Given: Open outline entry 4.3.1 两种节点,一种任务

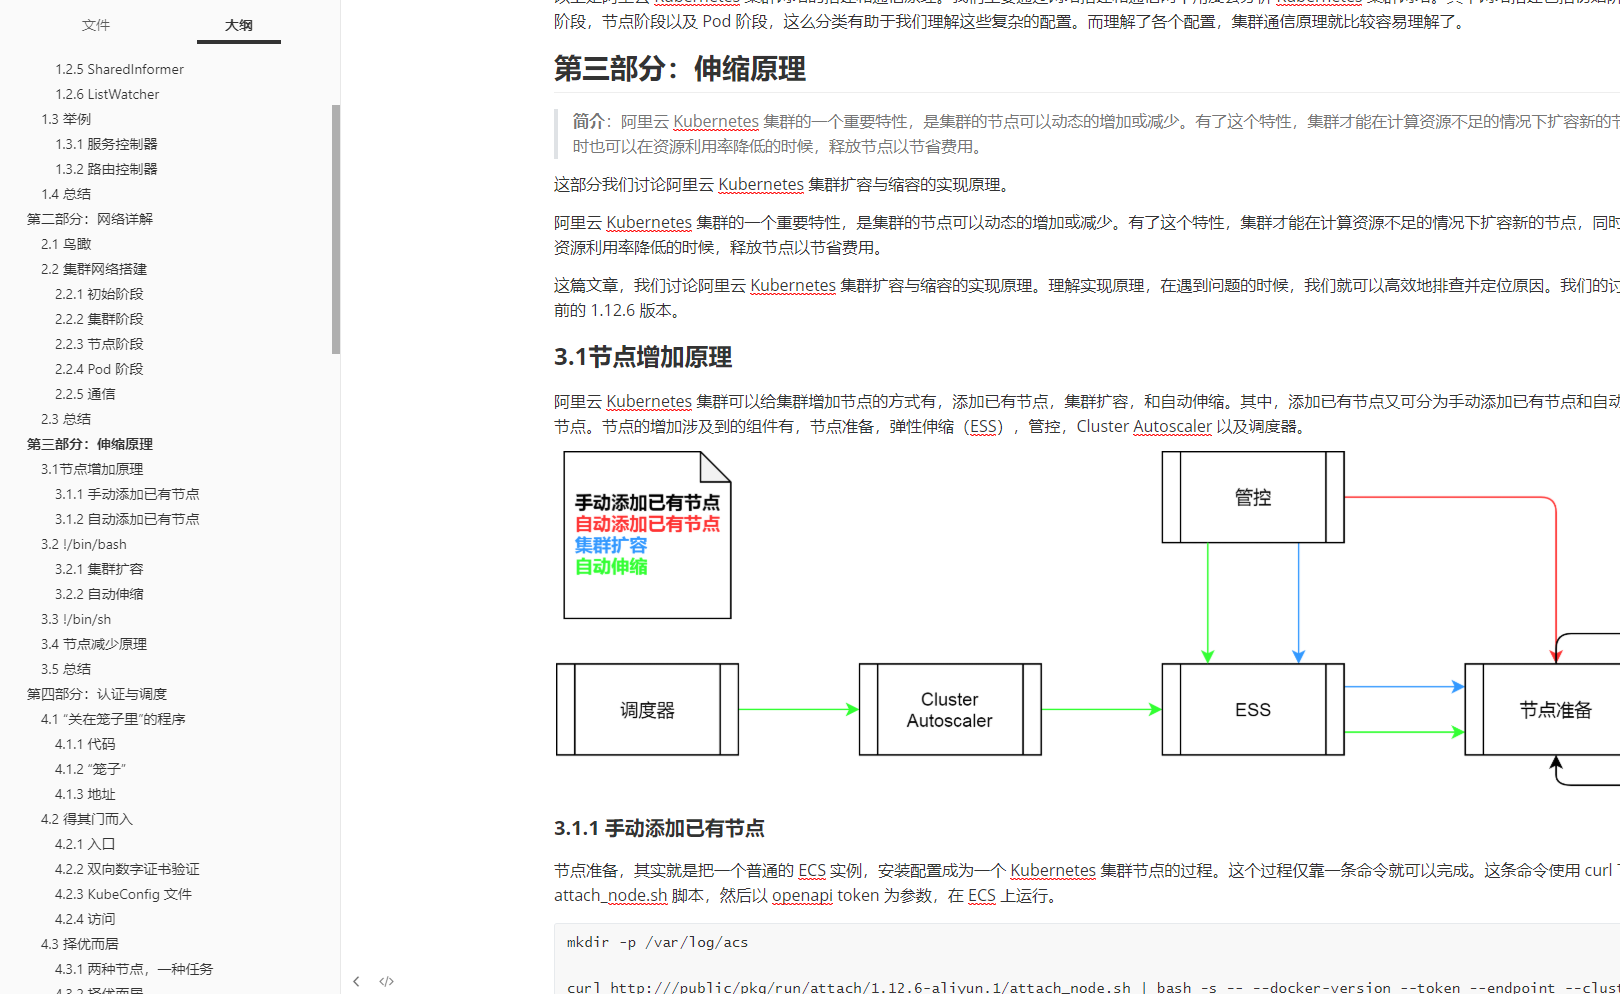Looking at the screenshot, I should [134, 969].
